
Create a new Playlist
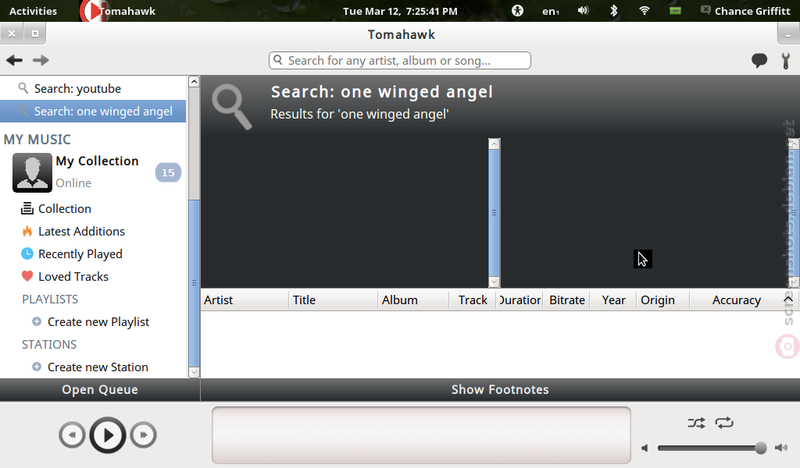[98, 322]
